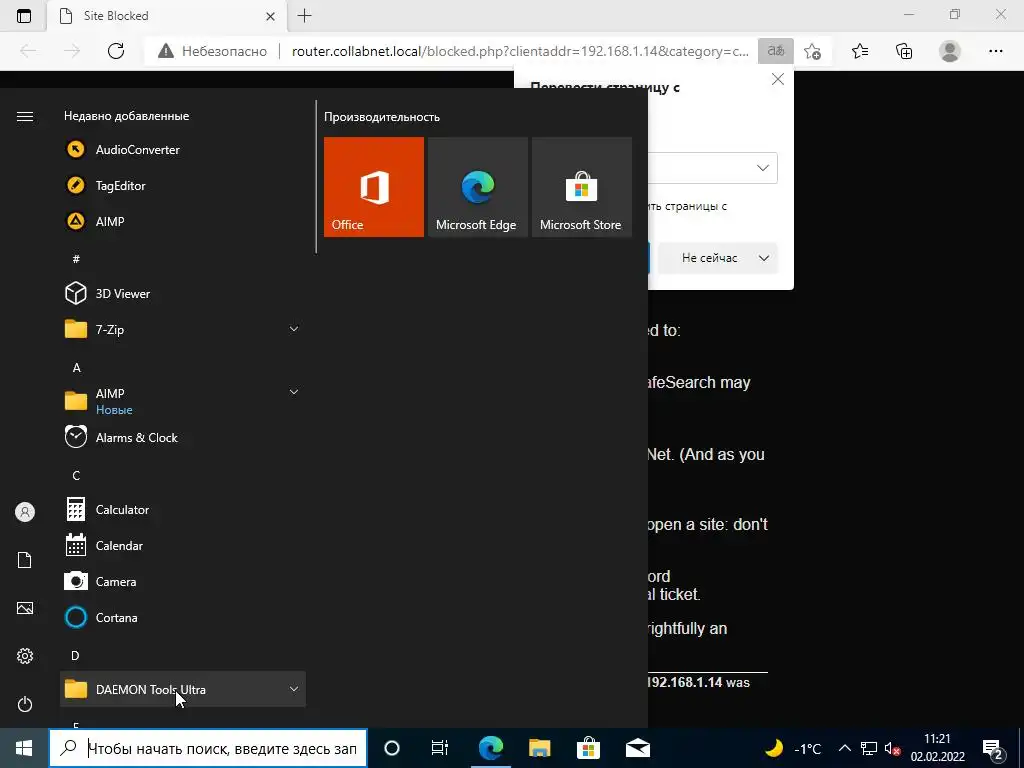Open Collections in Edge toolbar
1024x768 pixels.
[904, 51]
